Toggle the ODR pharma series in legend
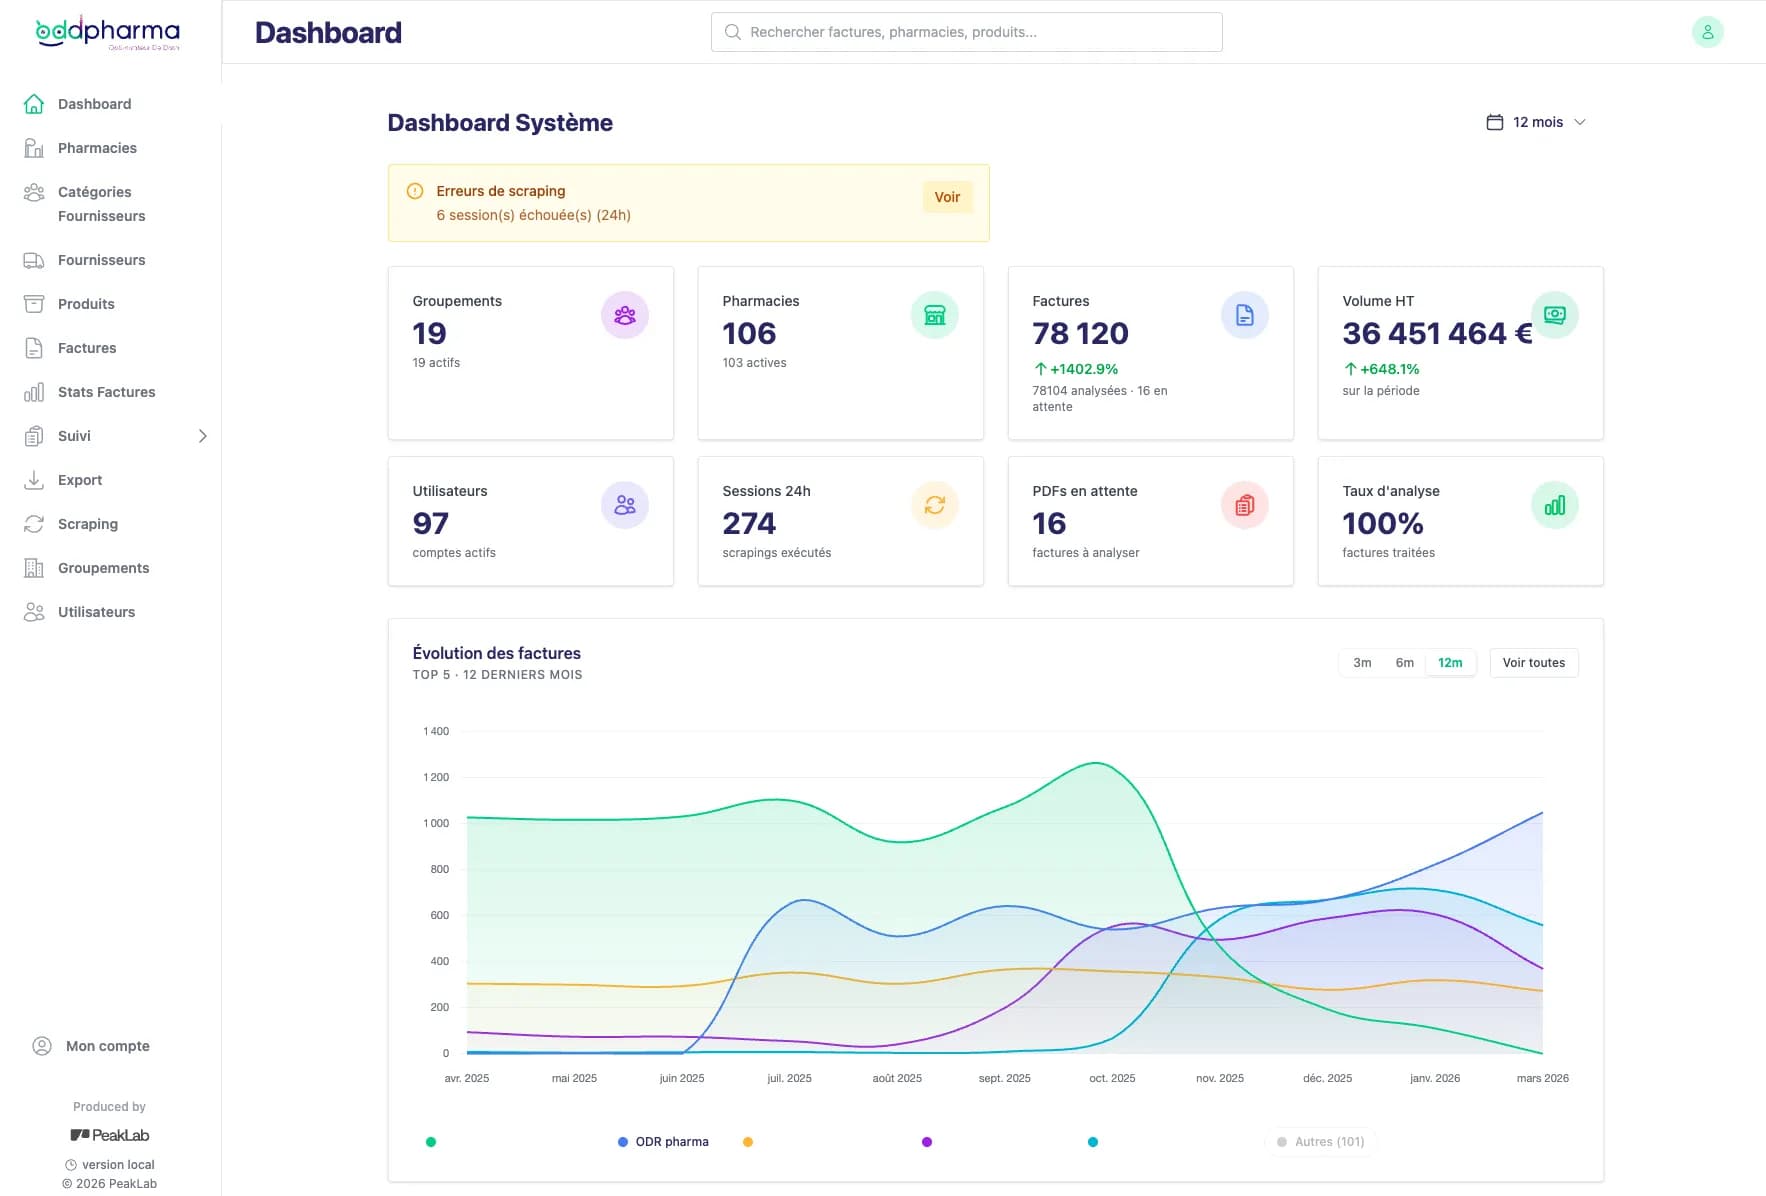This screenshot has width=1766, height=1196. 663,1142
